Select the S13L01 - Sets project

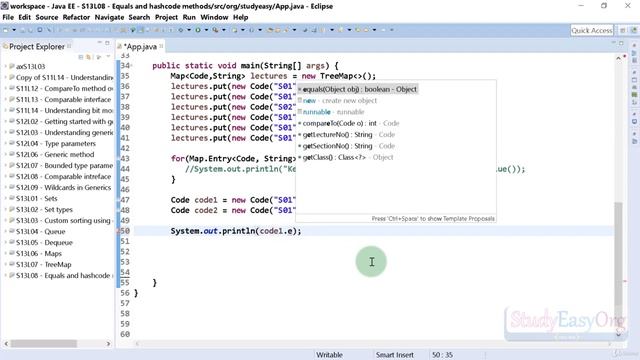click(36, 198)
